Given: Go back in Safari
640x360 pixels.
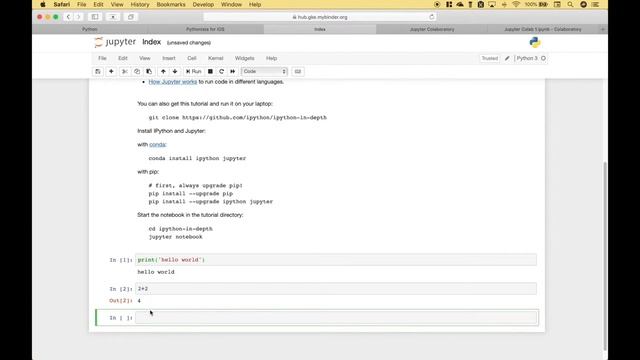Looking at the screenshot, I should coord(68,17).
